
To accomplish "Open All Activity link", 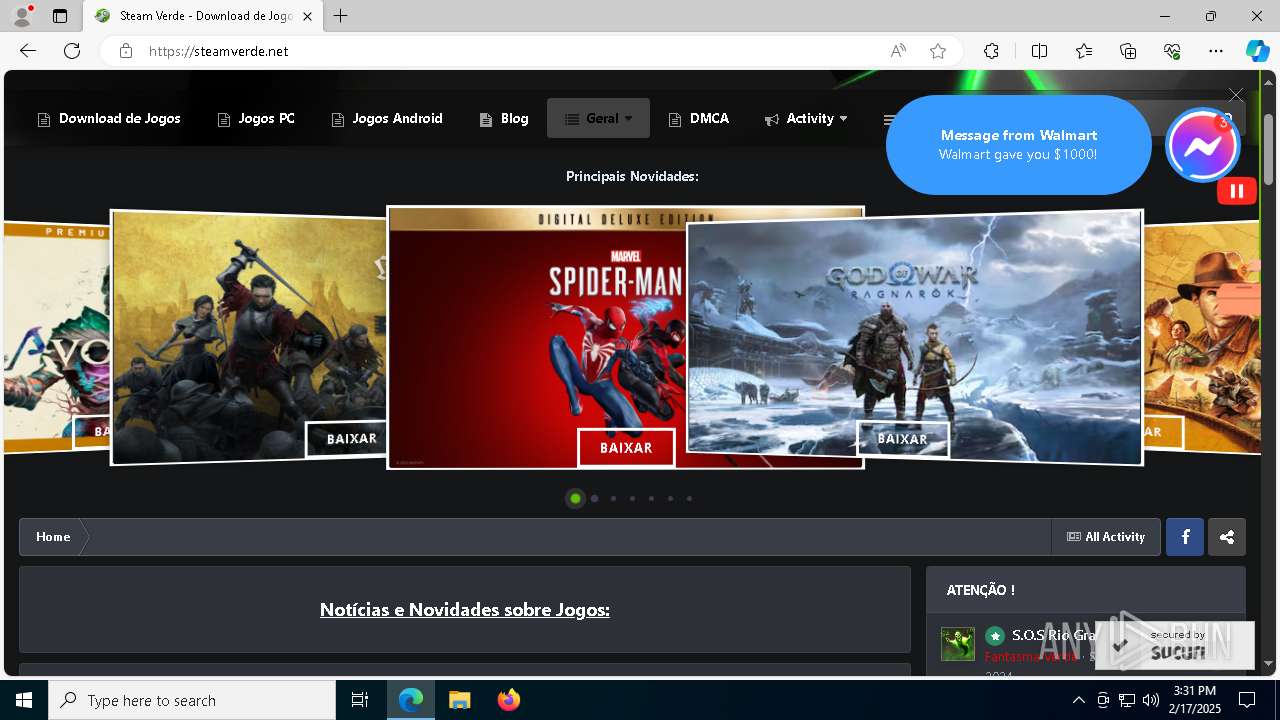I will pyautogui.click(x=1106, y=537).
